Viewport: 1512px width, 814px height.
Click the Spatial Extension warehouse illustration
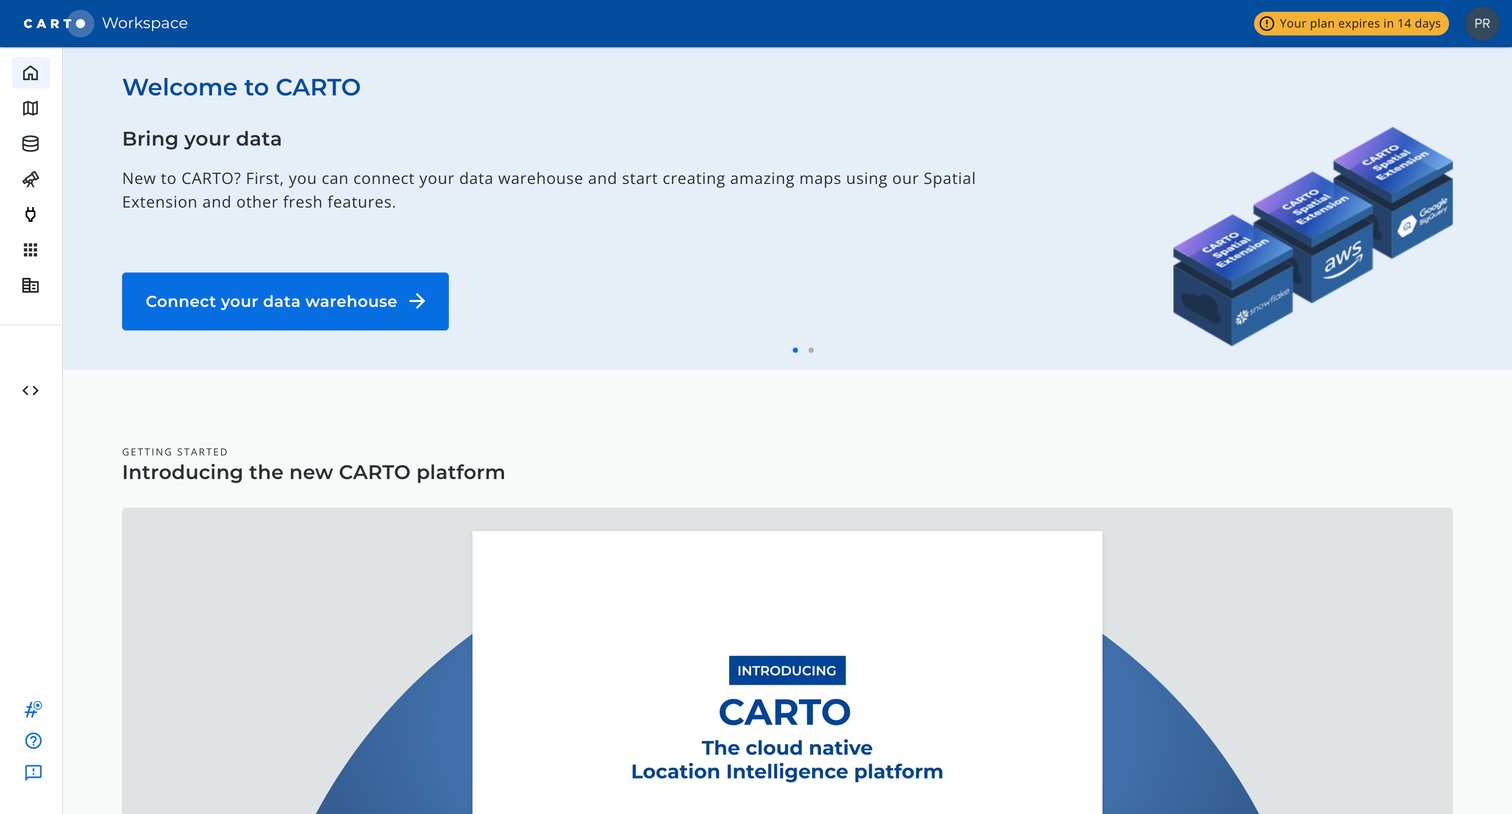point(1313,236)
